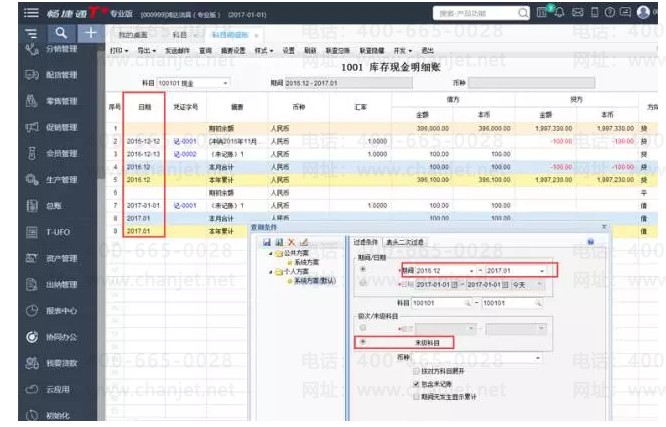
Task: Collapse sidebar via three-line list icon
Action: (x=31, y=33)
